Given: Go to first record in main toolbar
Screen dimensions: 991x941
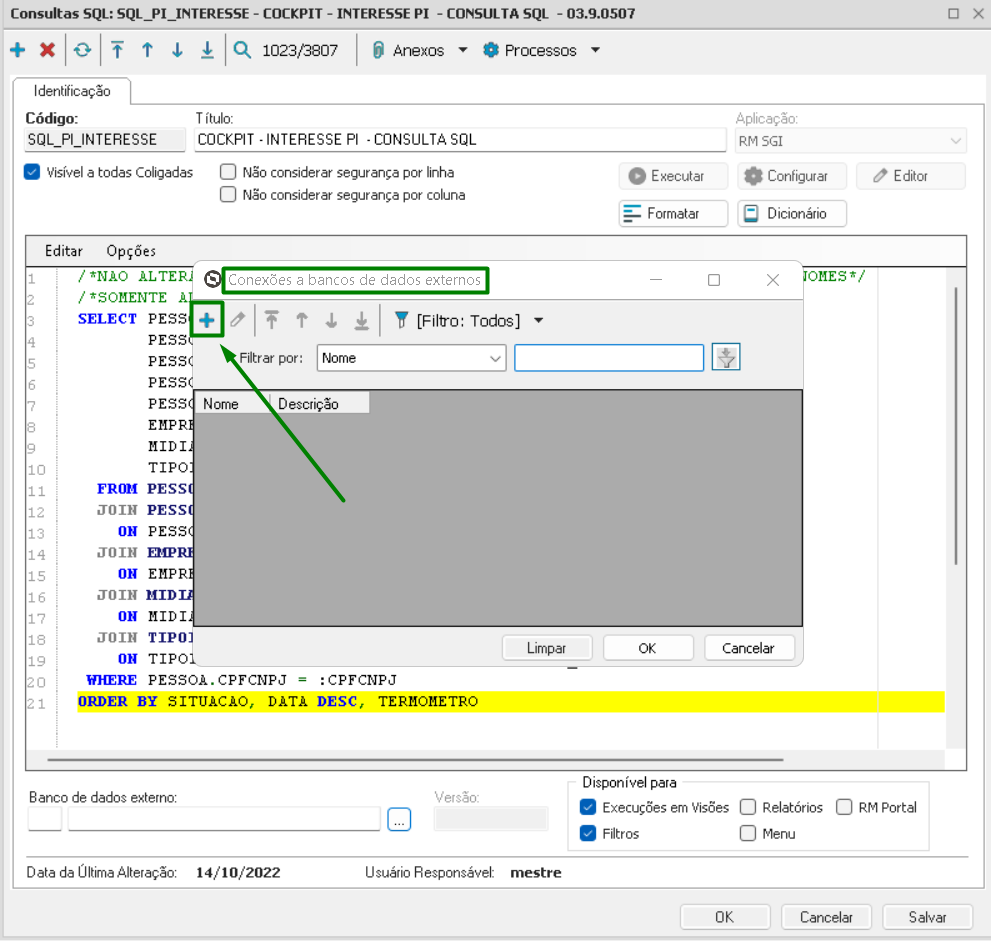Looking at the screenshot, I should 118,50.
